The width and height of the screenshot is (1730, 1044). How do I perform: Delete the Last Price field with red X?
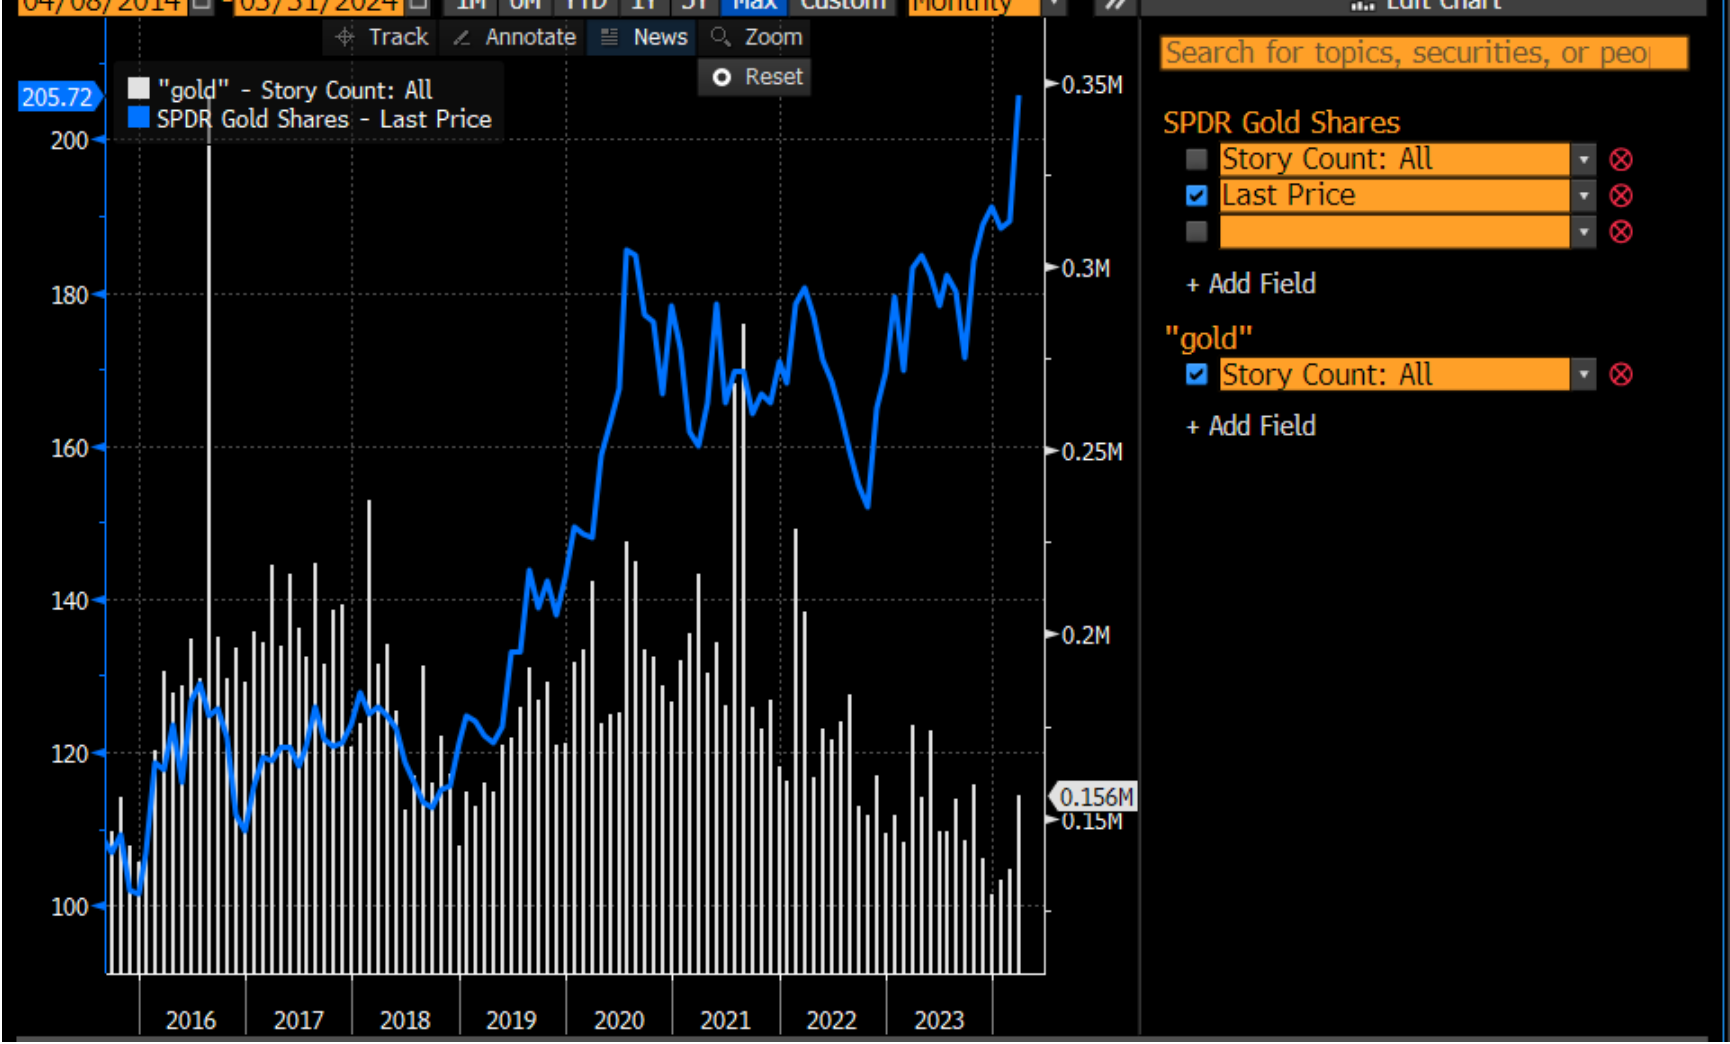pyautogui.click(x=1620, y=196)
